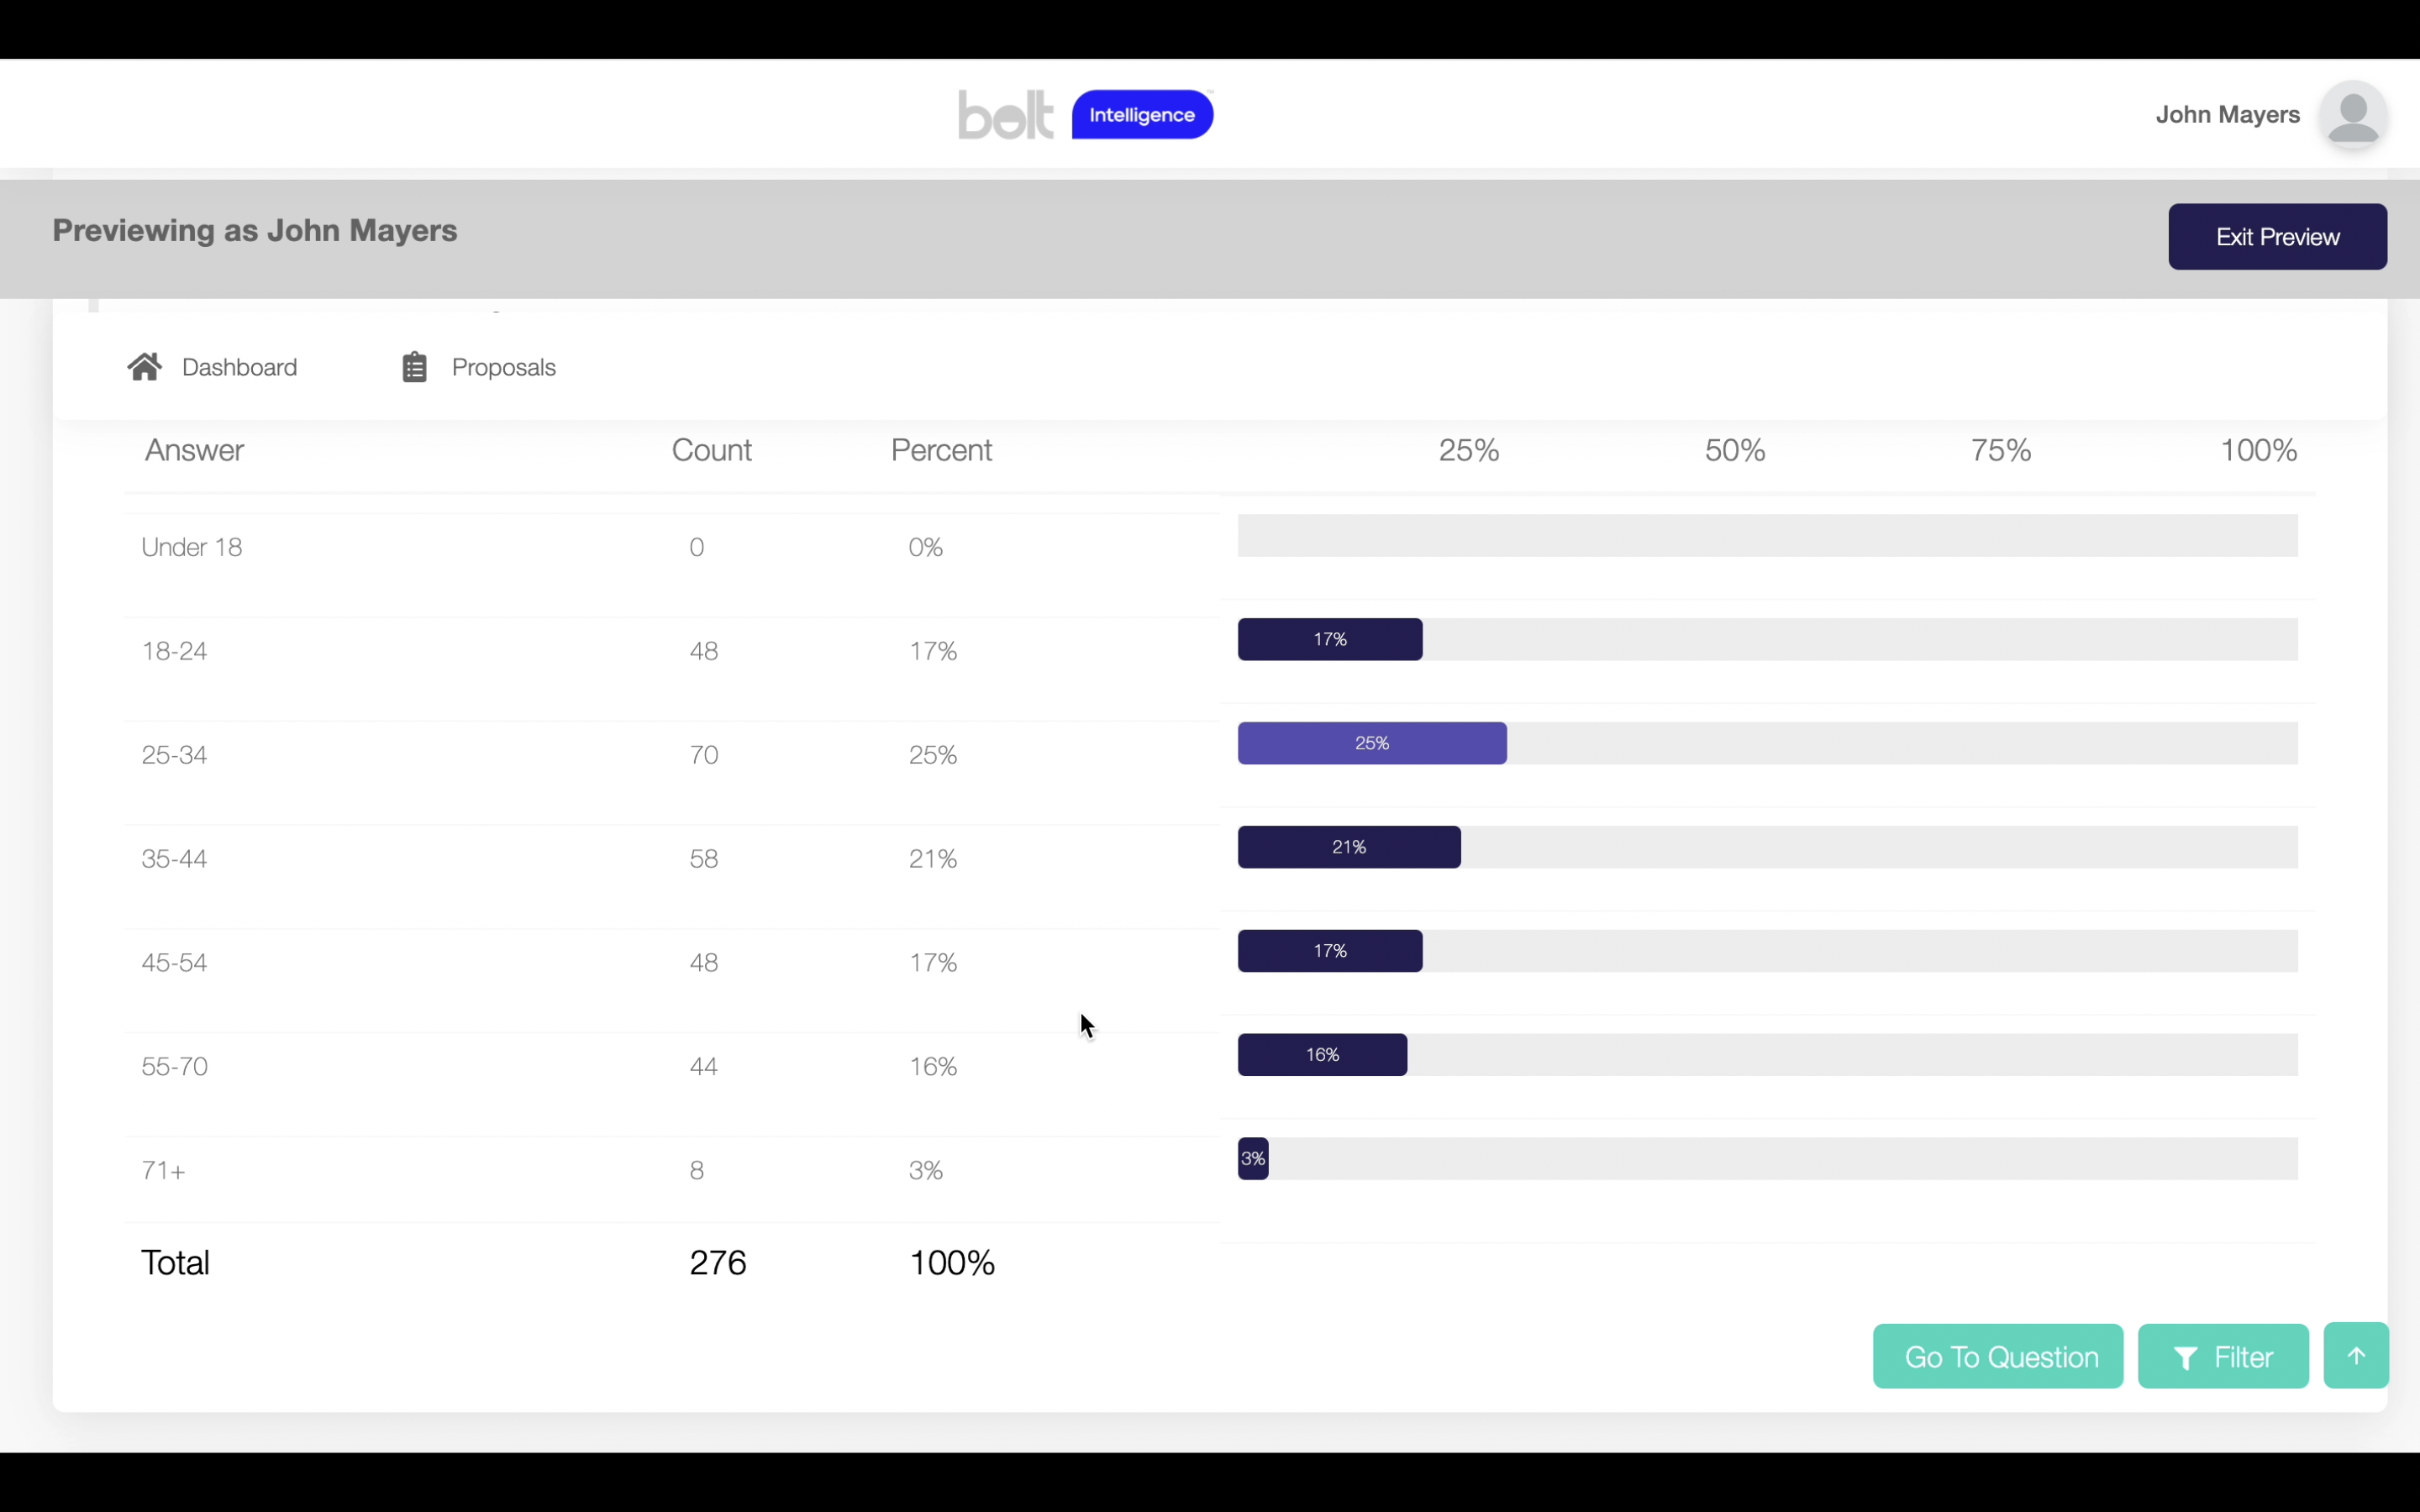The width and height of the screenshot is (2420, 1512).
Task: Click the Proposals clipboard icon
Action: pos(414,367)
